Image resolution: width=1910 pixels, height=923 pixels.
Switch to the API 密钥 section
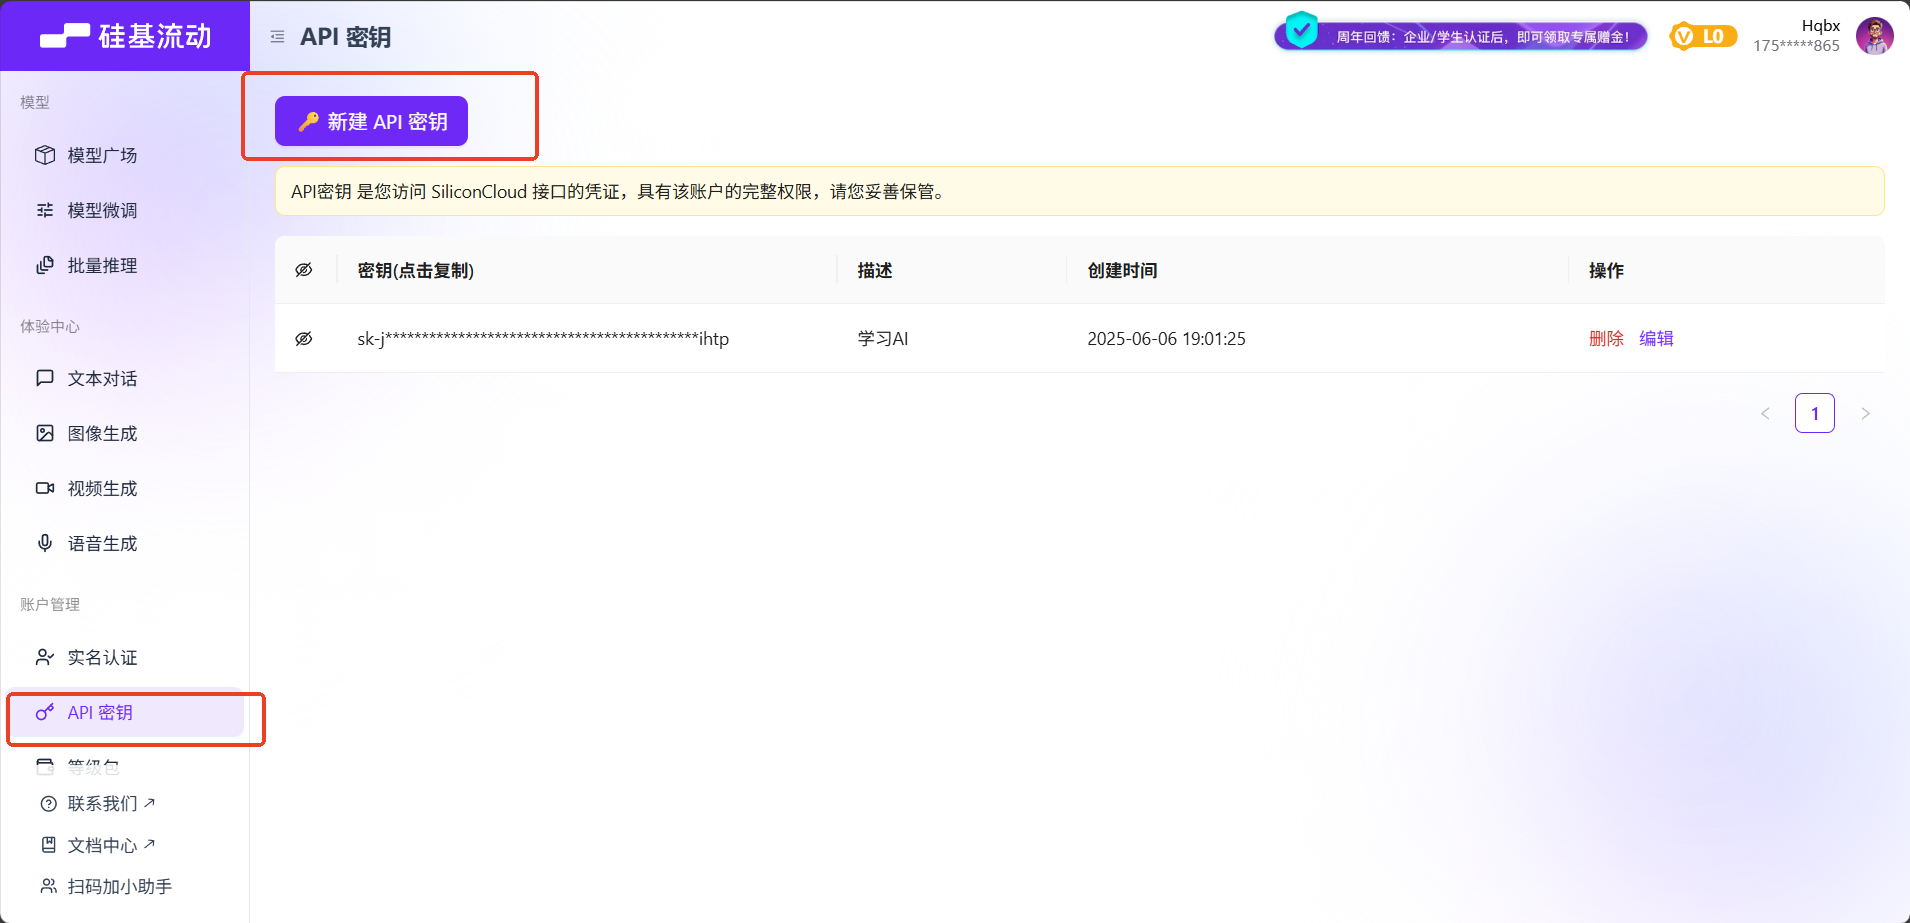coord(100,712)
